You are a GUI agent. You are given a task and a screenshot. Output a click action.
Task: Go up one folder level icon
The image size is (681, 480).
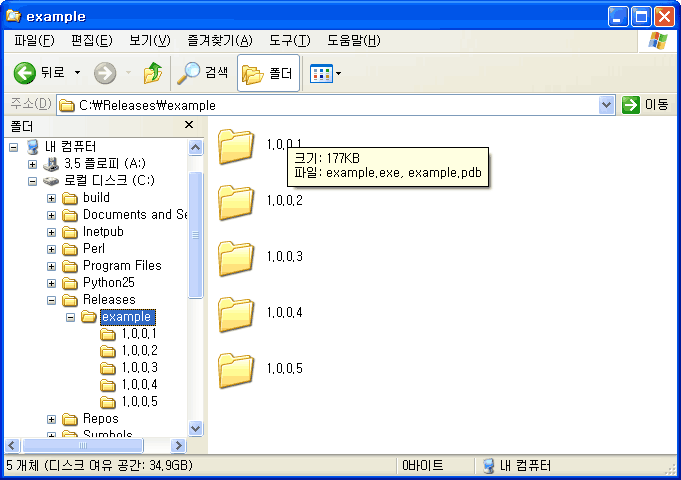pos(153,73)
